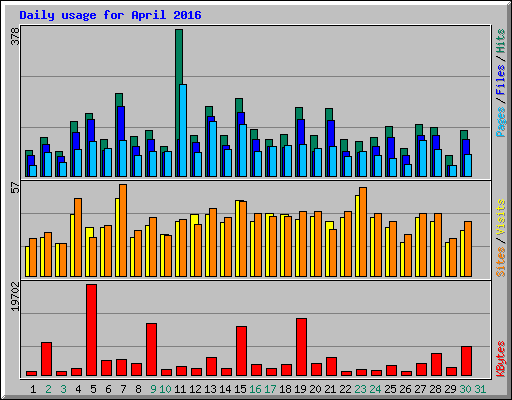This screenshot has height=400, width=512.
Task: Click the Visits legend label
Action: (x=501, y=217)
